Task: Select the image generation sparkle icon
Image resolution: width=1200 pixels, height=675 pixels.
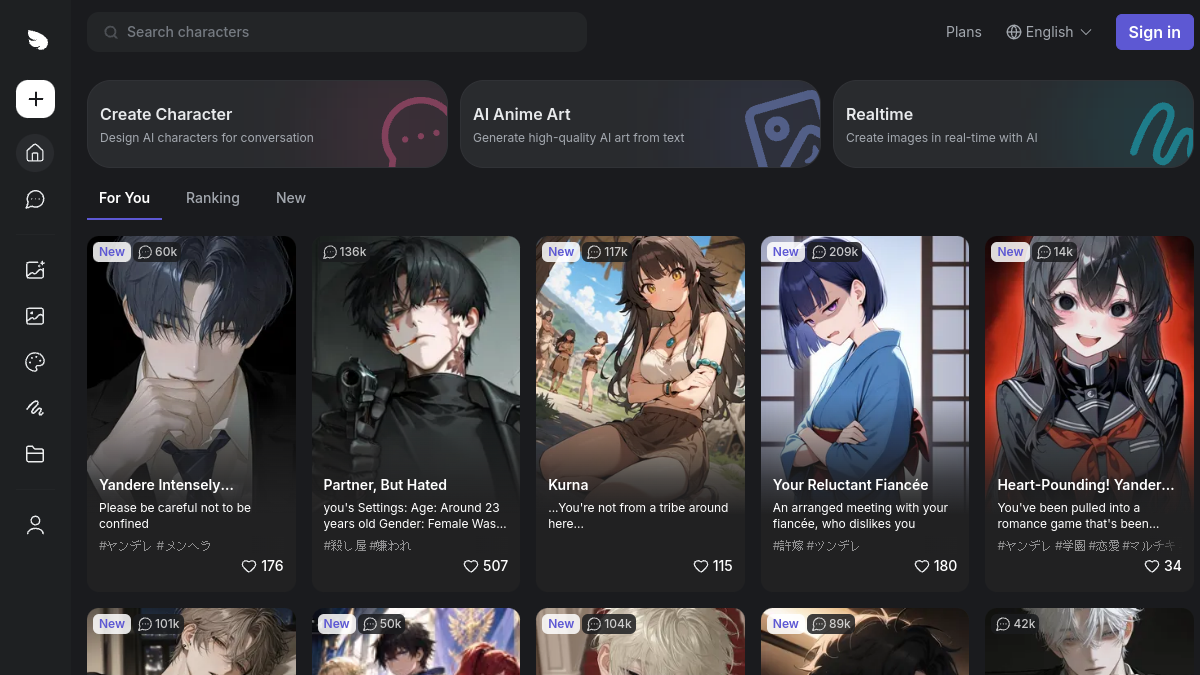Action: [35, 269]
